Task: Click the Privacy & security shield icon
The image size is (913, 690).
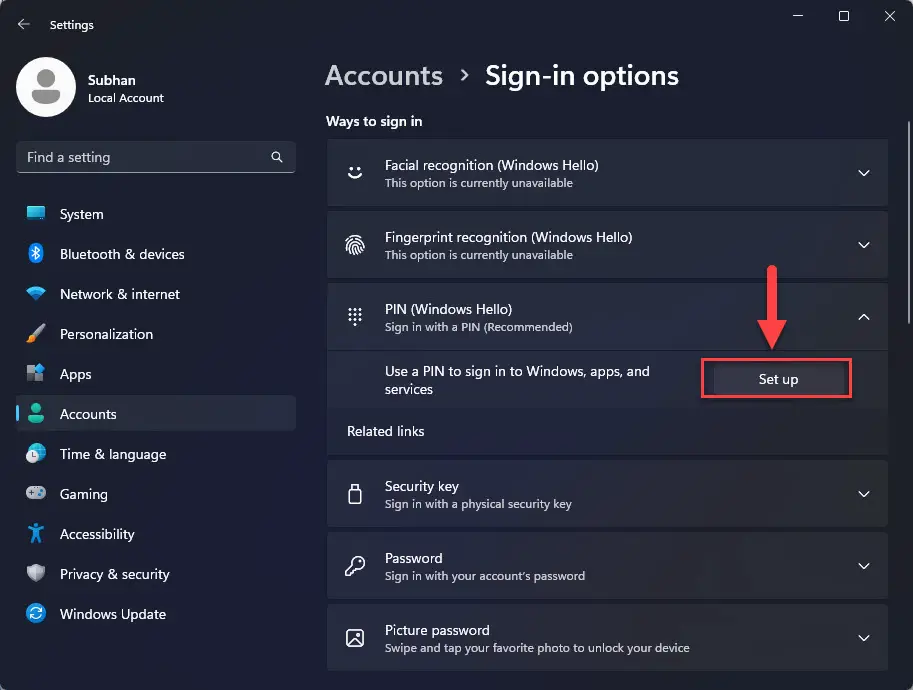Action: pos(36,574)
